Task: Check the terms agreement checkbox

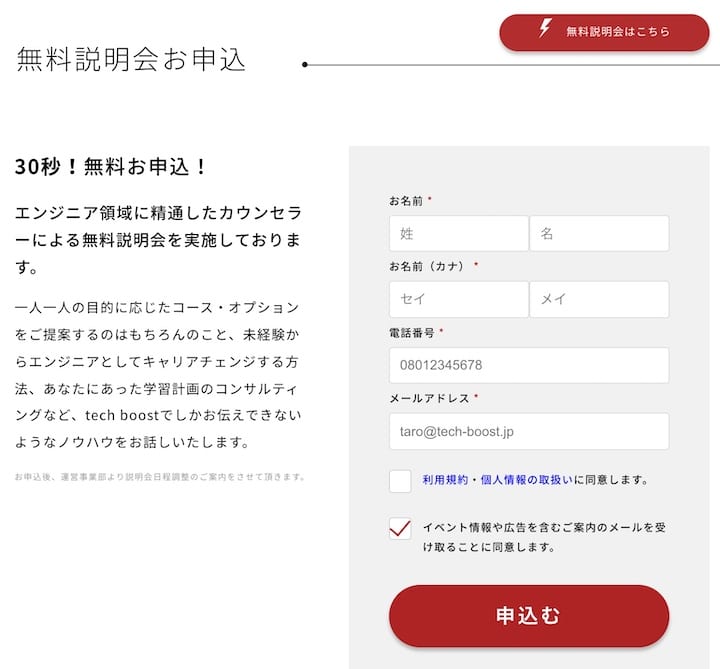Action: pos(400,481)
